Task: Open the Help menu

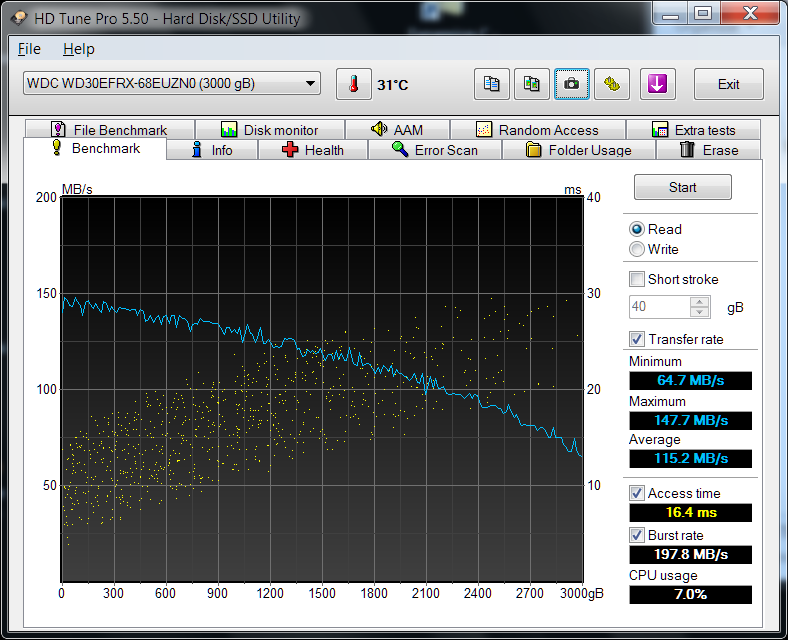Action: click(78, 49)
